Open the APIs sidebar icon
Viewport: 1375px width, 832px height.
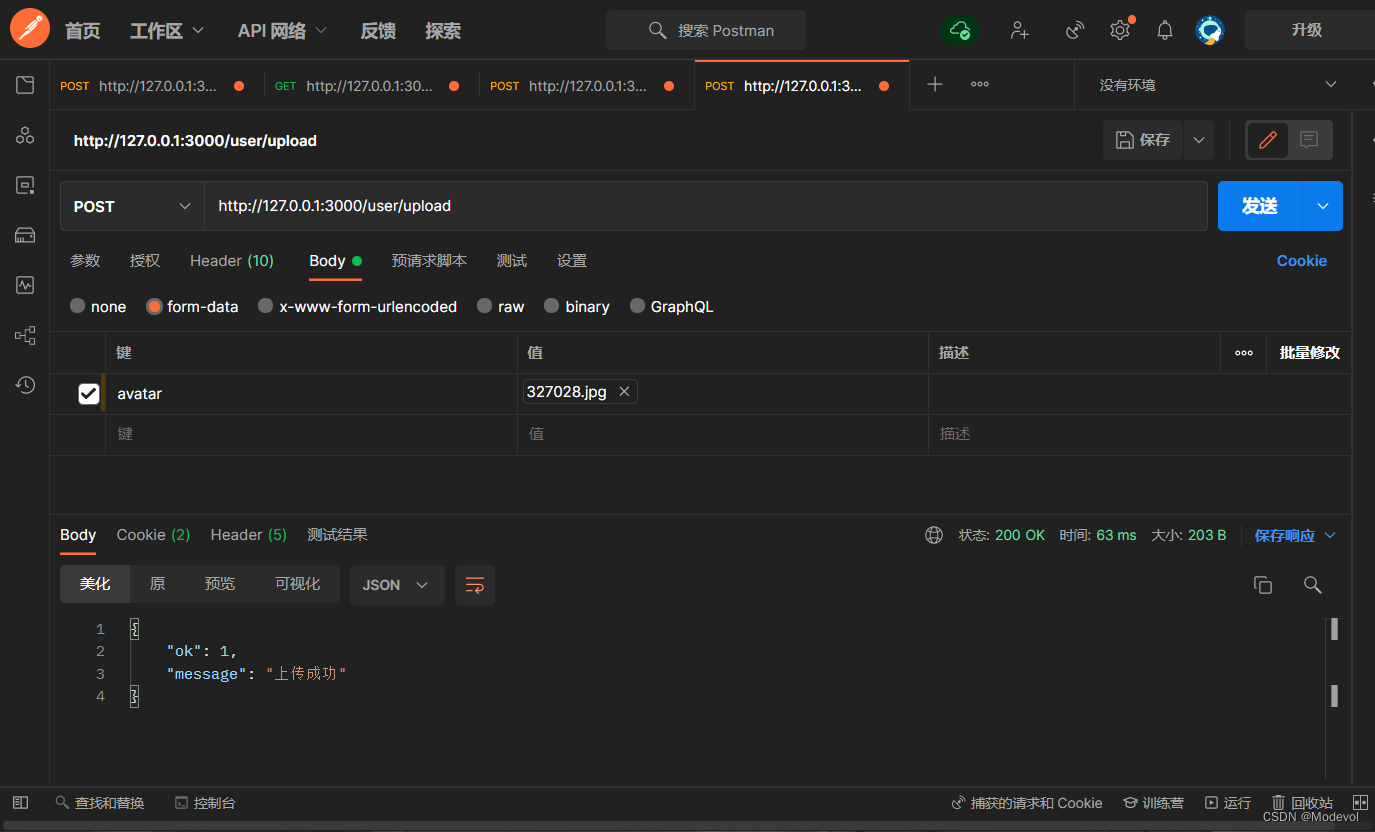[25, 136]
